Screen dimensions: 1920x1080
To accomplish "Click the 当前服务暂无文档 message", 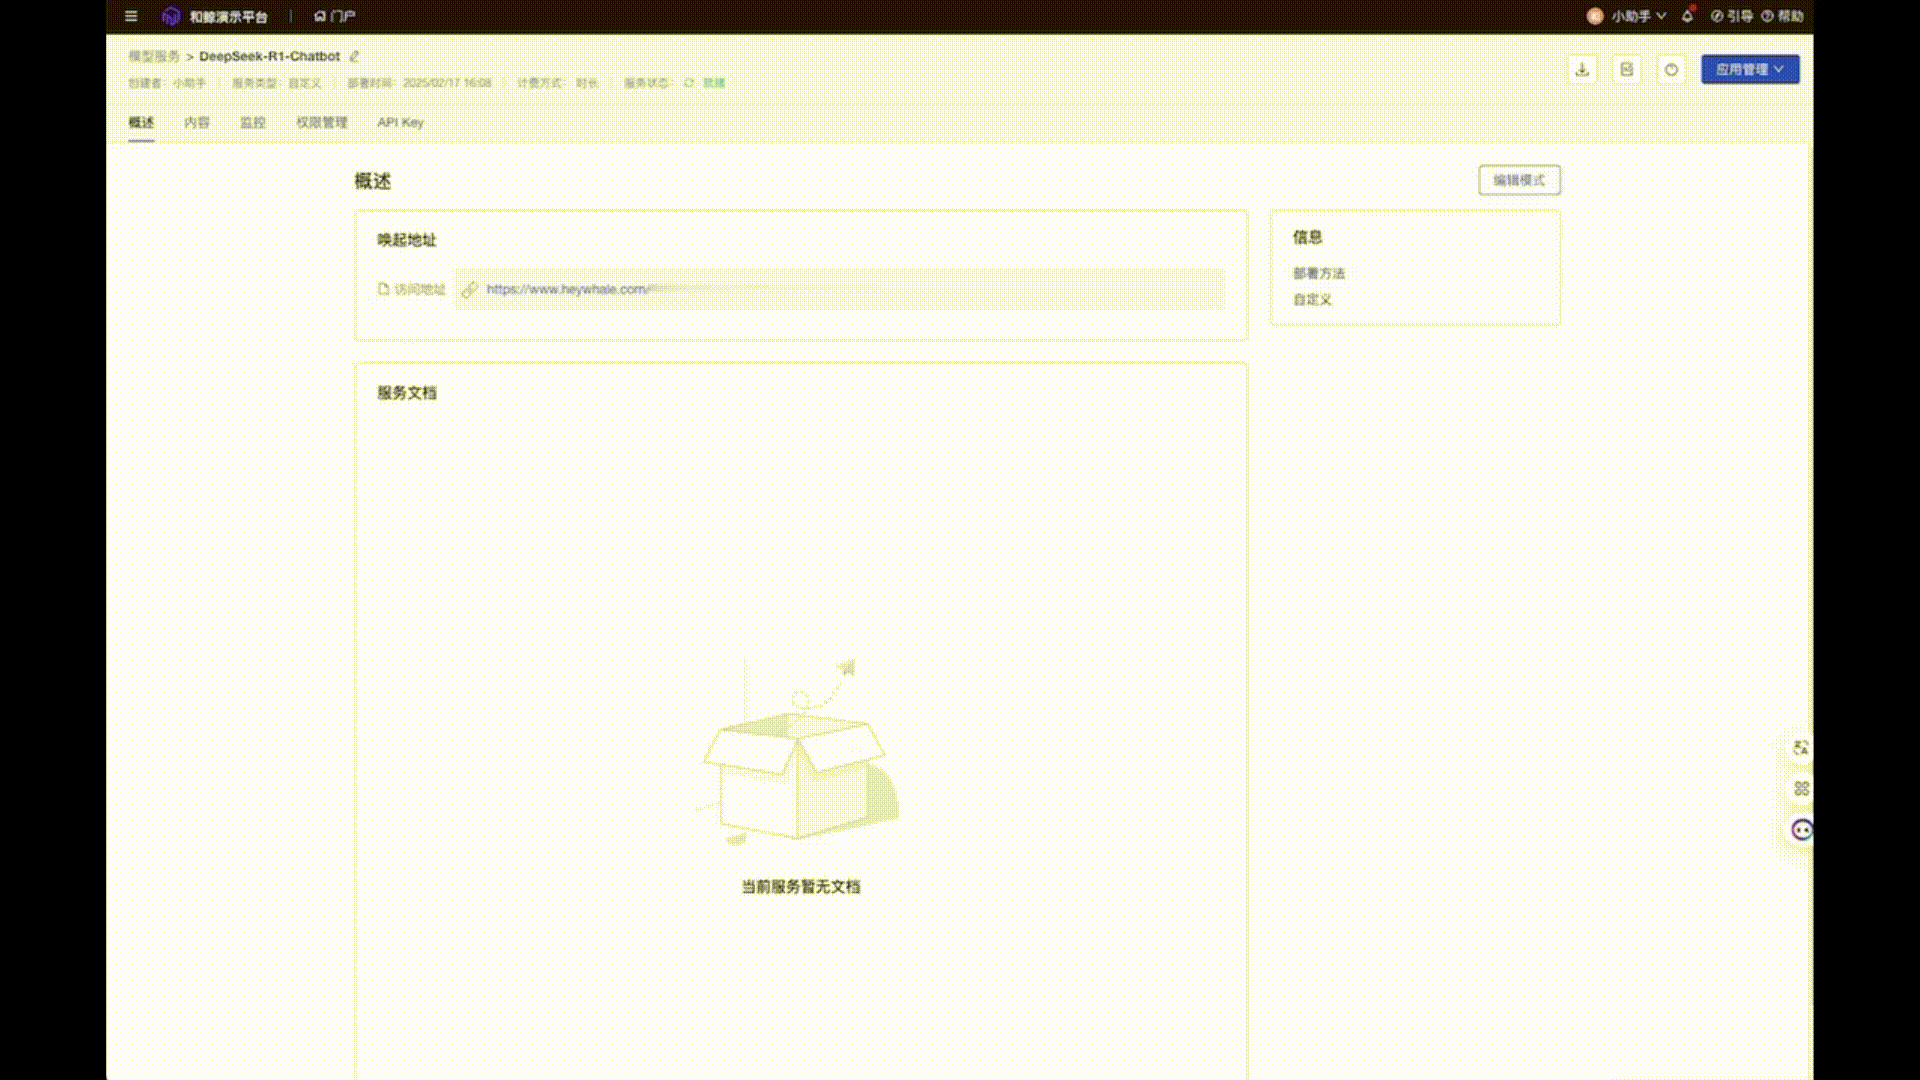I will point(801,887).
